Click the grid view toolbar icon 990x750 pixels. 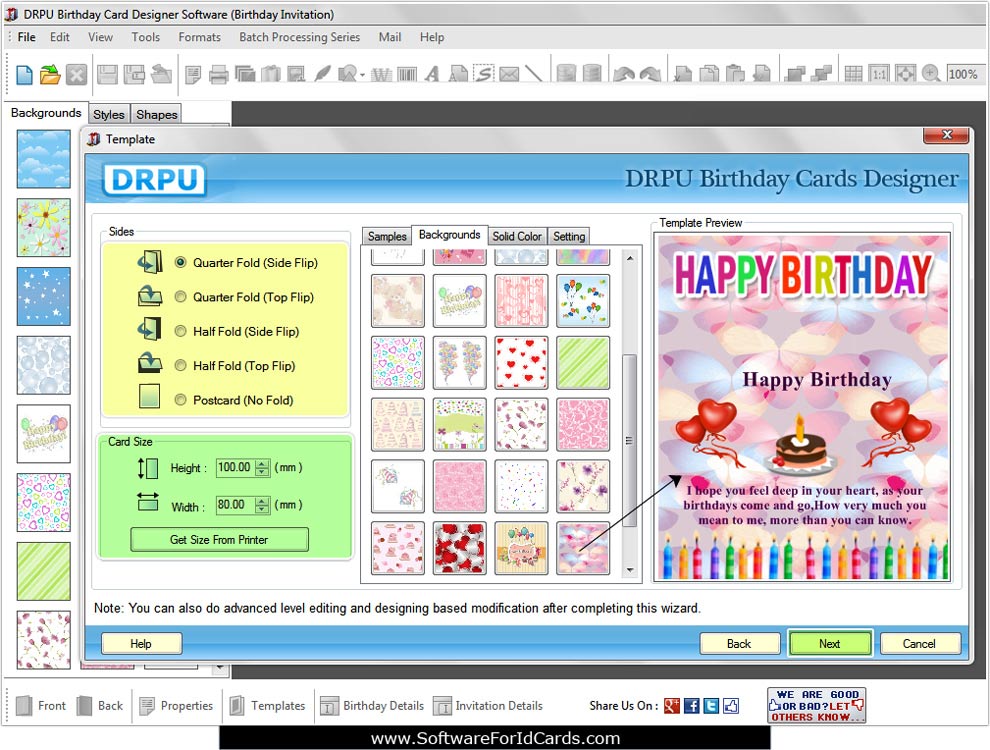(853, 74)
